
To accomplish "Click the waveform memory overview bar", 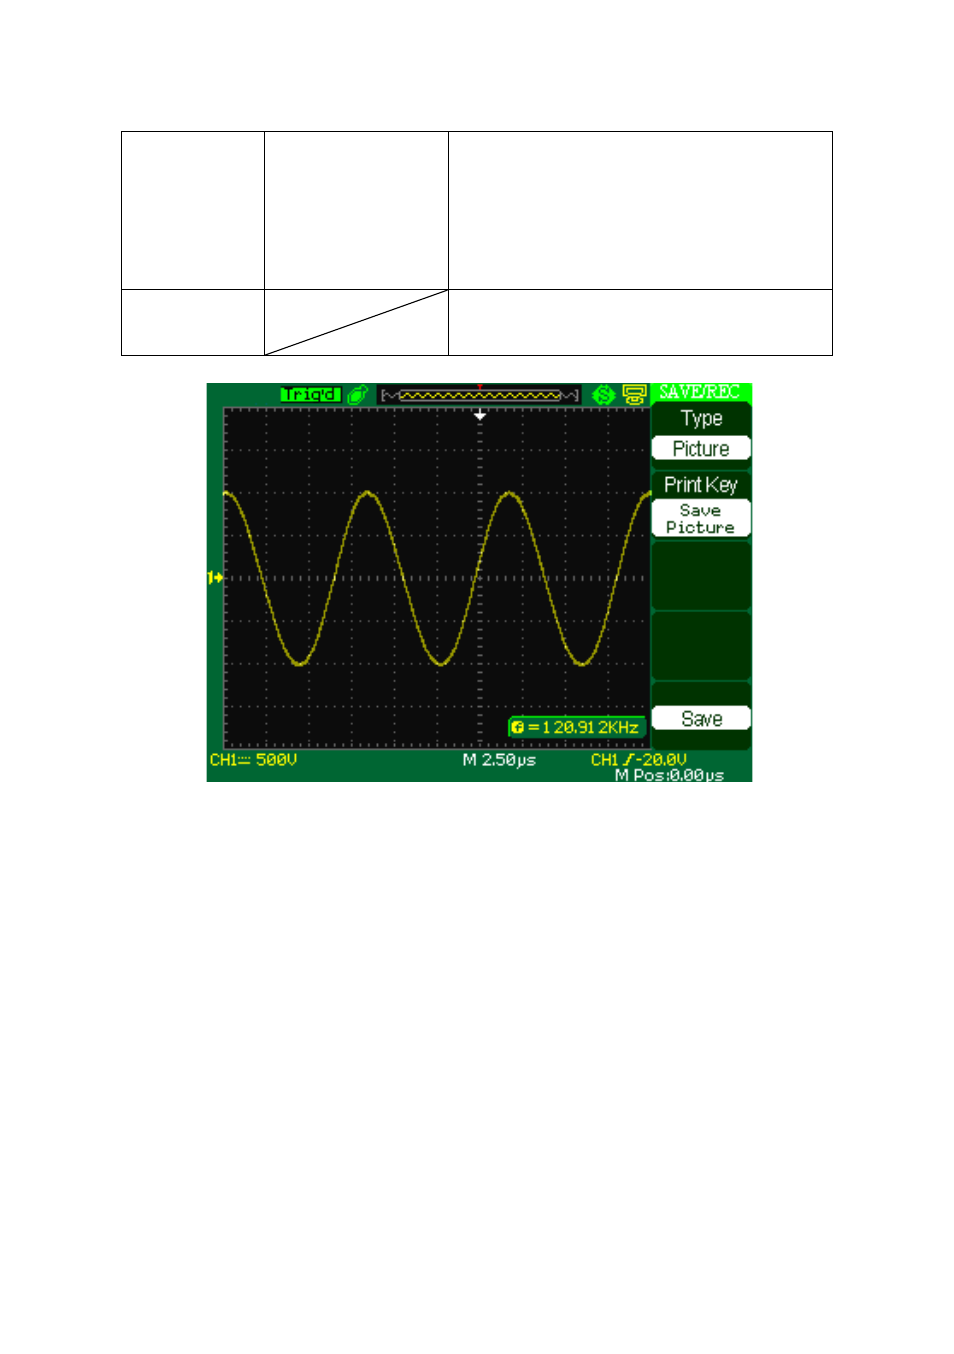I will [480, 396].
